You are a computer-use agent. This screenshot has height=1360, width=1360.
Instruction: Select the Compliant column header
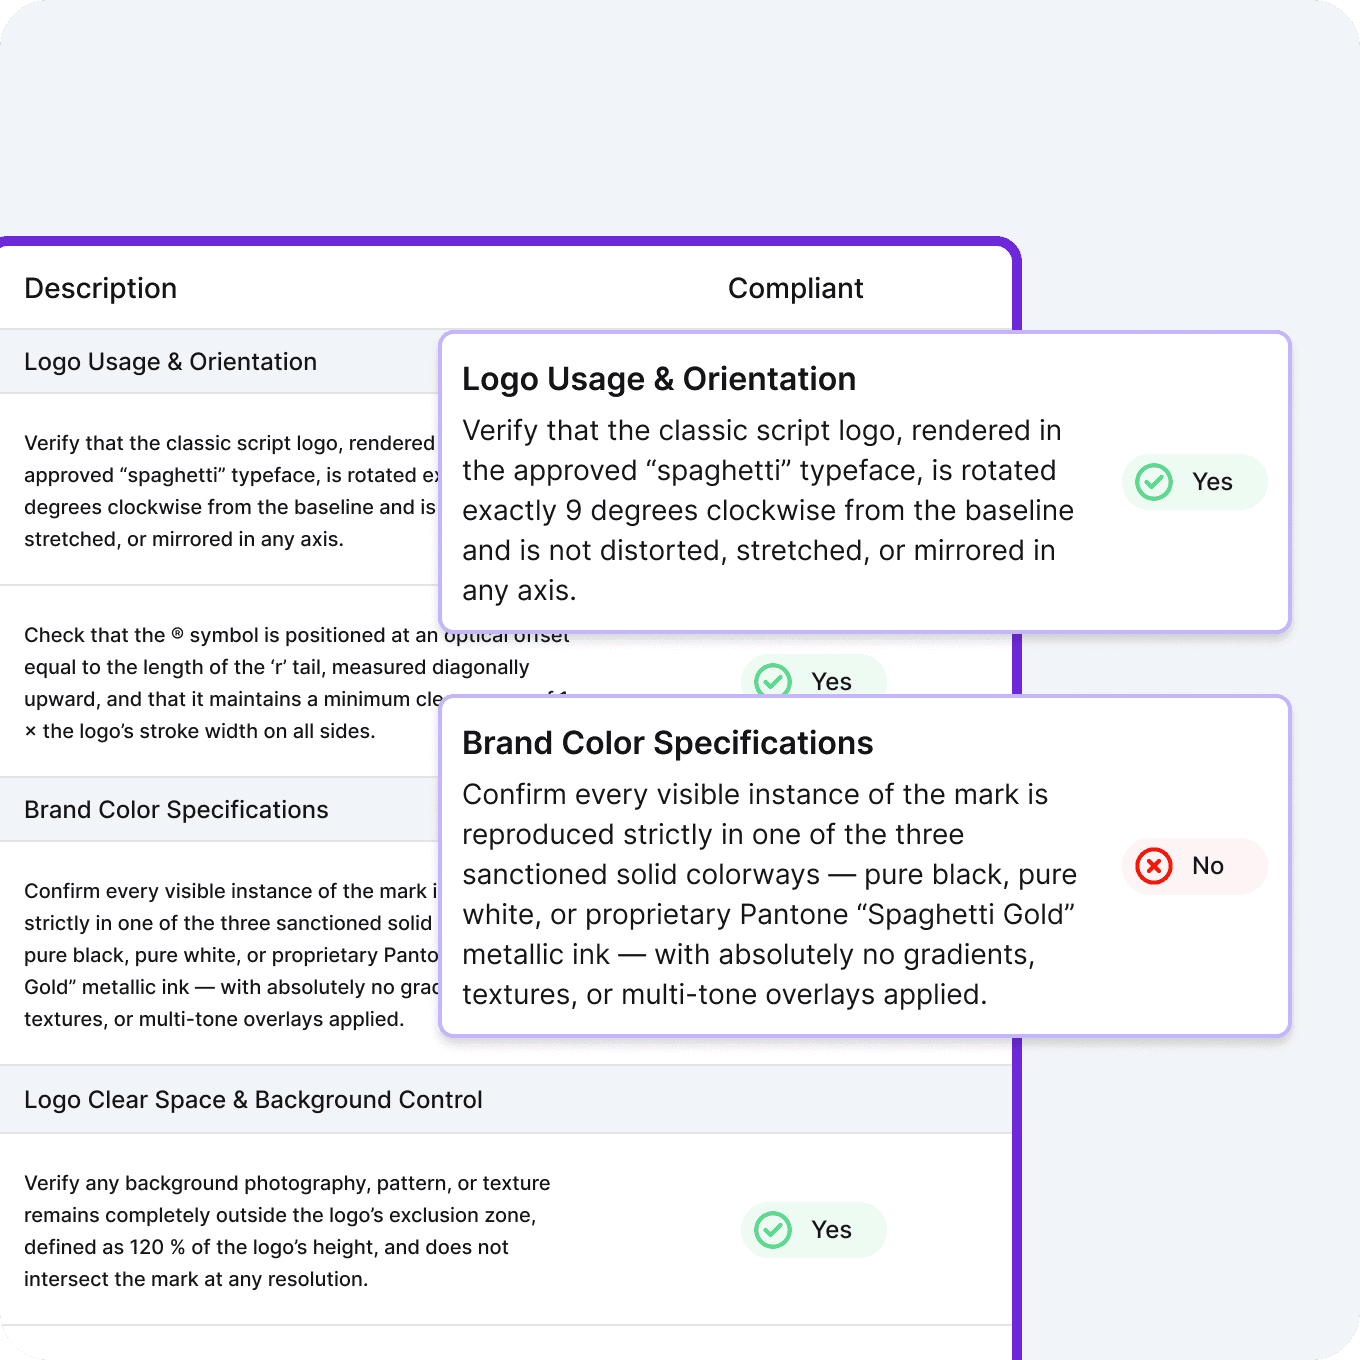(796, 288)
